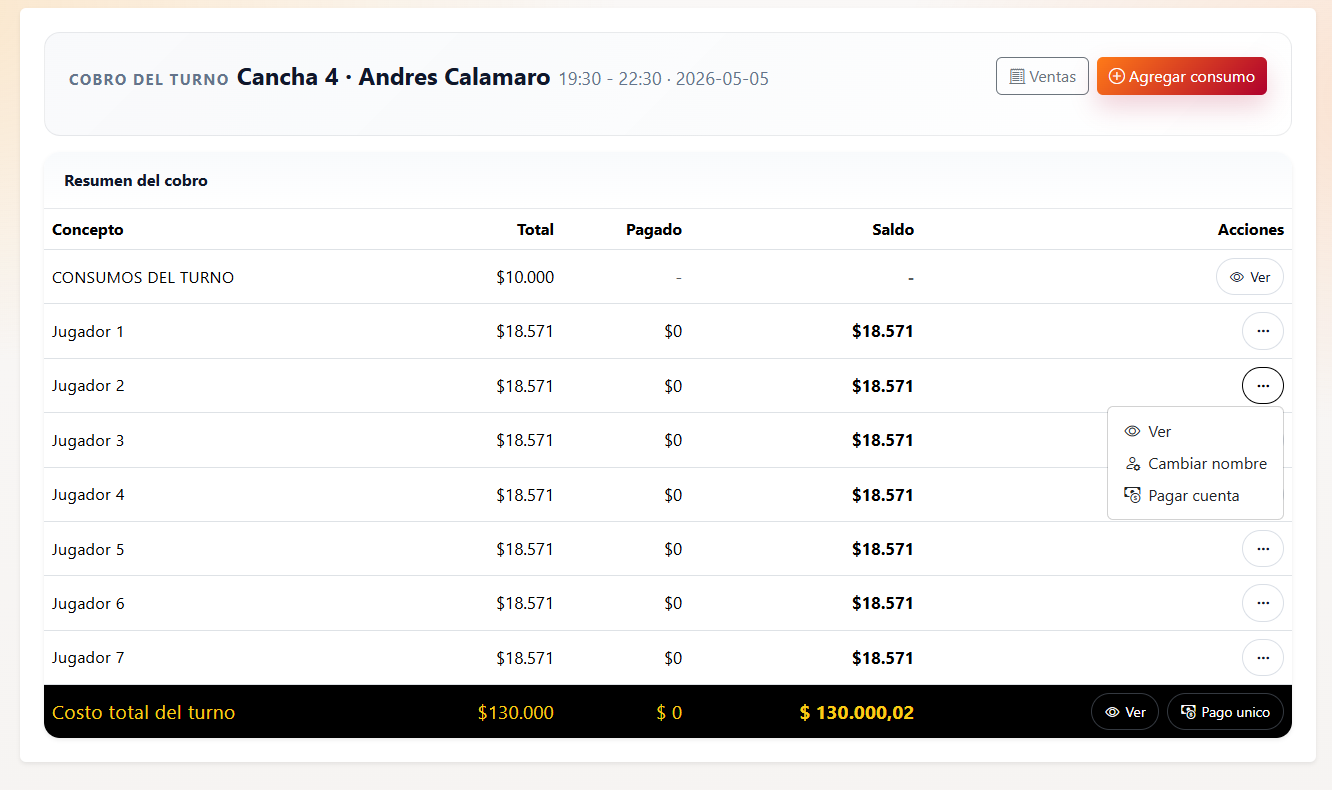Select Pagar cuenta in the dropdown menu
Image resolution: width=1332 pixels, height=790 pixels.
pyautogui.click(x=1195, y=496)
